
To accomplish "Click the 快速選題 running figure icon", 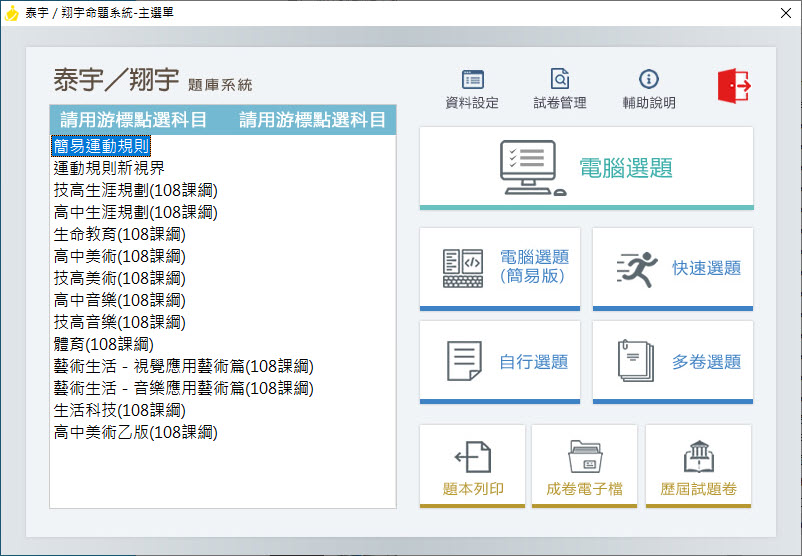I will pos(637,268).
